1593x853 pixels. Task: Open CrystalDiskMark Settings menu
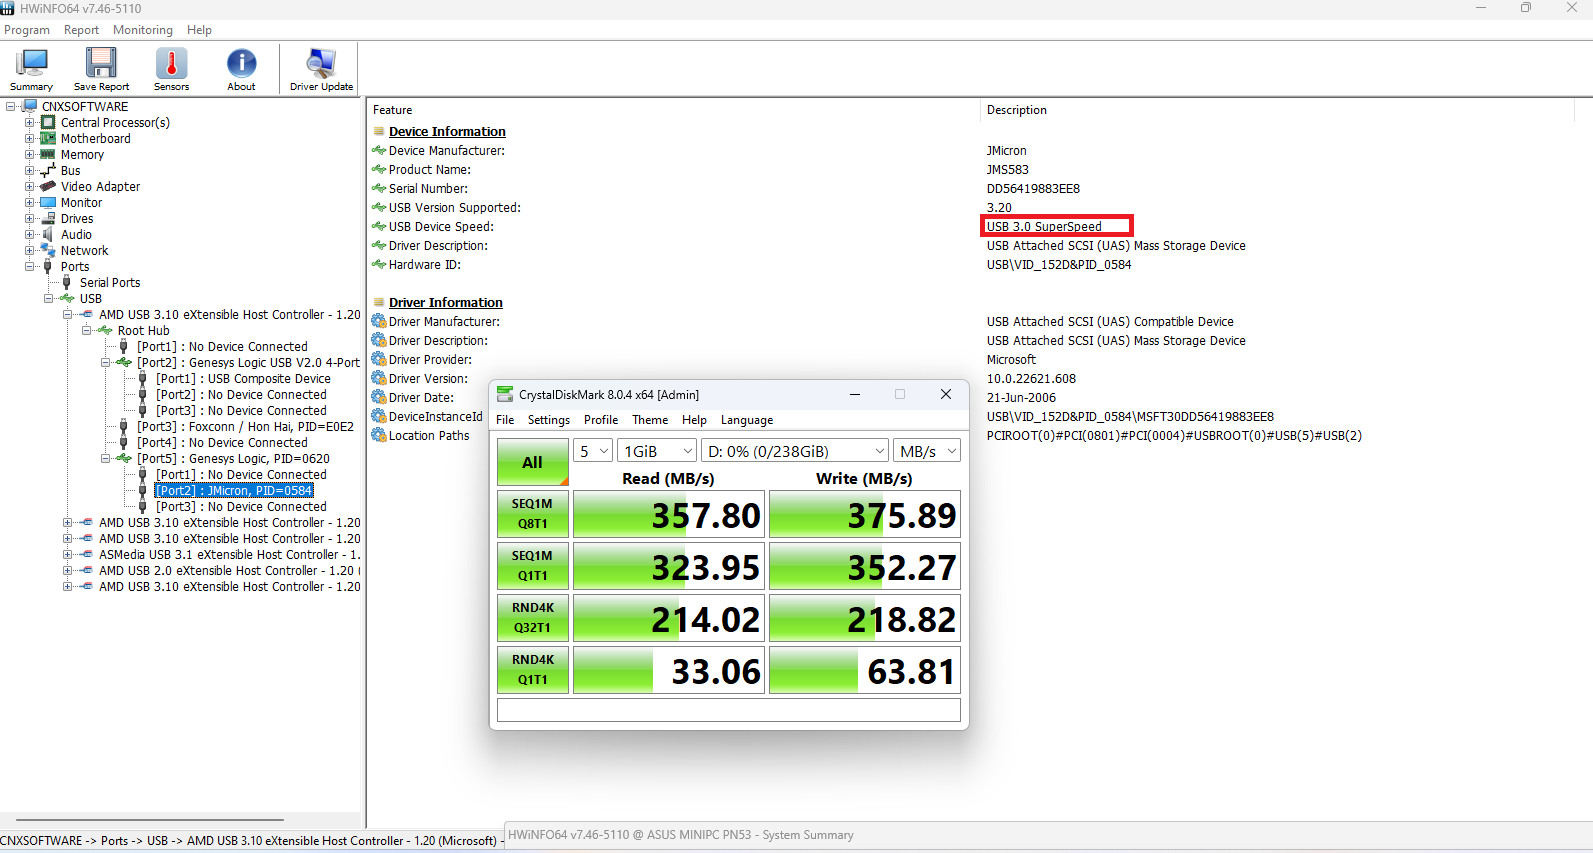(549, 420)
